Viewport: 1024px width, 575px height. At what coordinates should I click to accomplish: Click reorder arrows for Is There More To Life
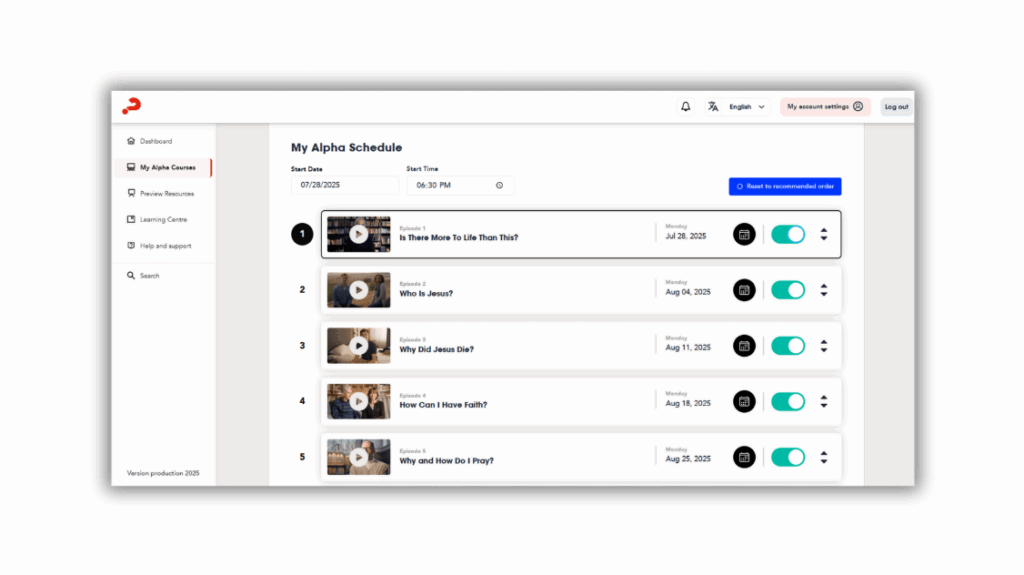(824, 234)
